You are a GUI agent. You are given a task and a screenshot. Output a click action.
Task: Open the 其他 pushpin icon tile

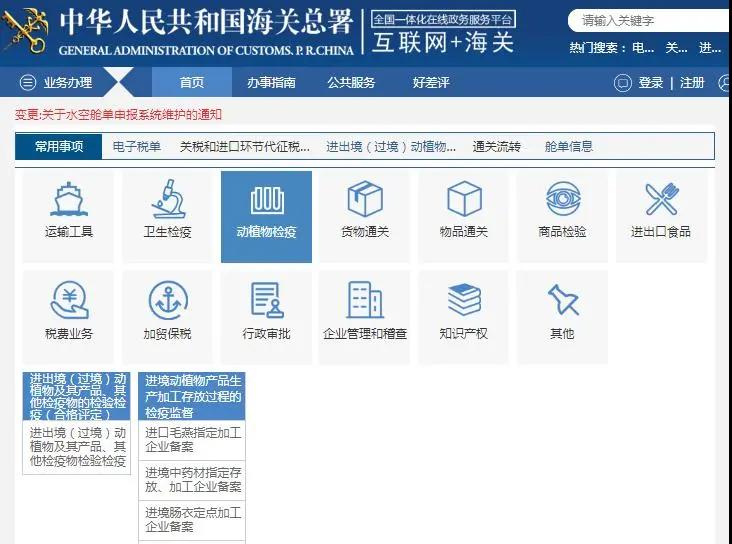[563, 317]
